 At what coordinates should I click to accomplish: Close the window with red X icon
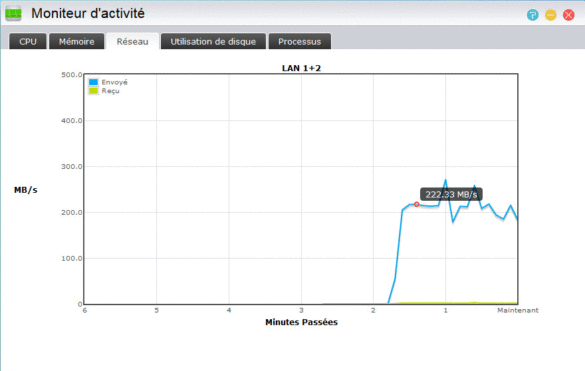pos(569,15)
